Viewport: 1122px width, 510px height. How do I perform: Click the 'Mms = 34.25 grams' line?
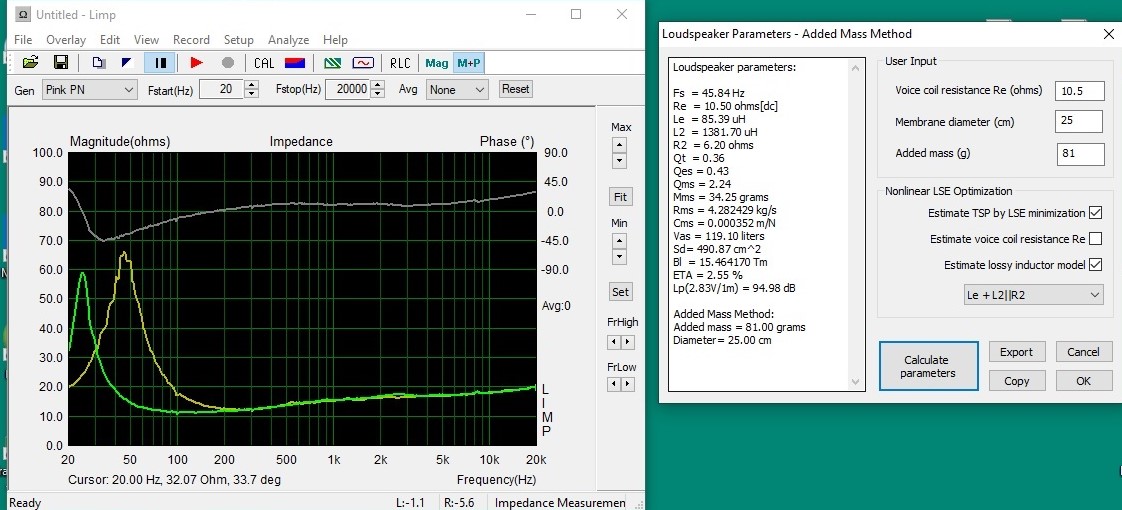pyautogui.click(x=721, y=197)
